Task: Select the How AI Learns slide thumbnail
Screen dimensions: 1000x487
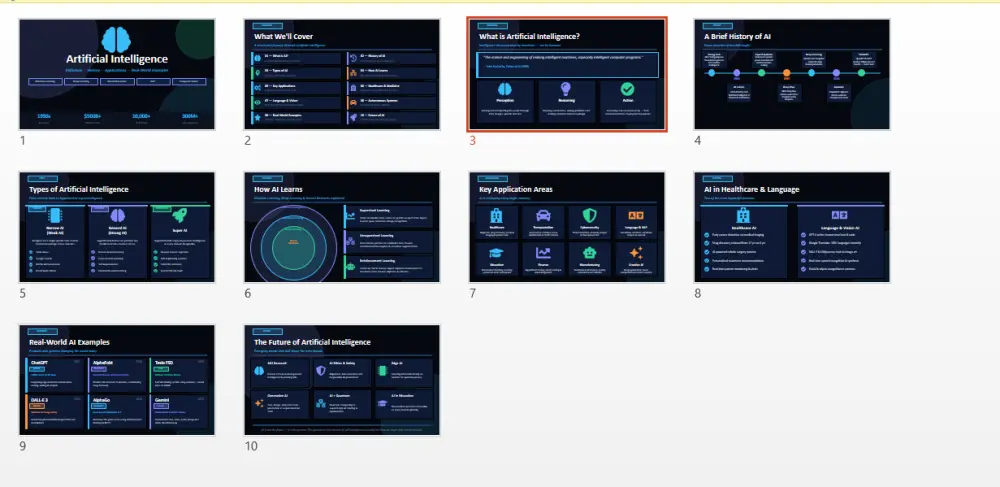Action: tap(342, 227)
